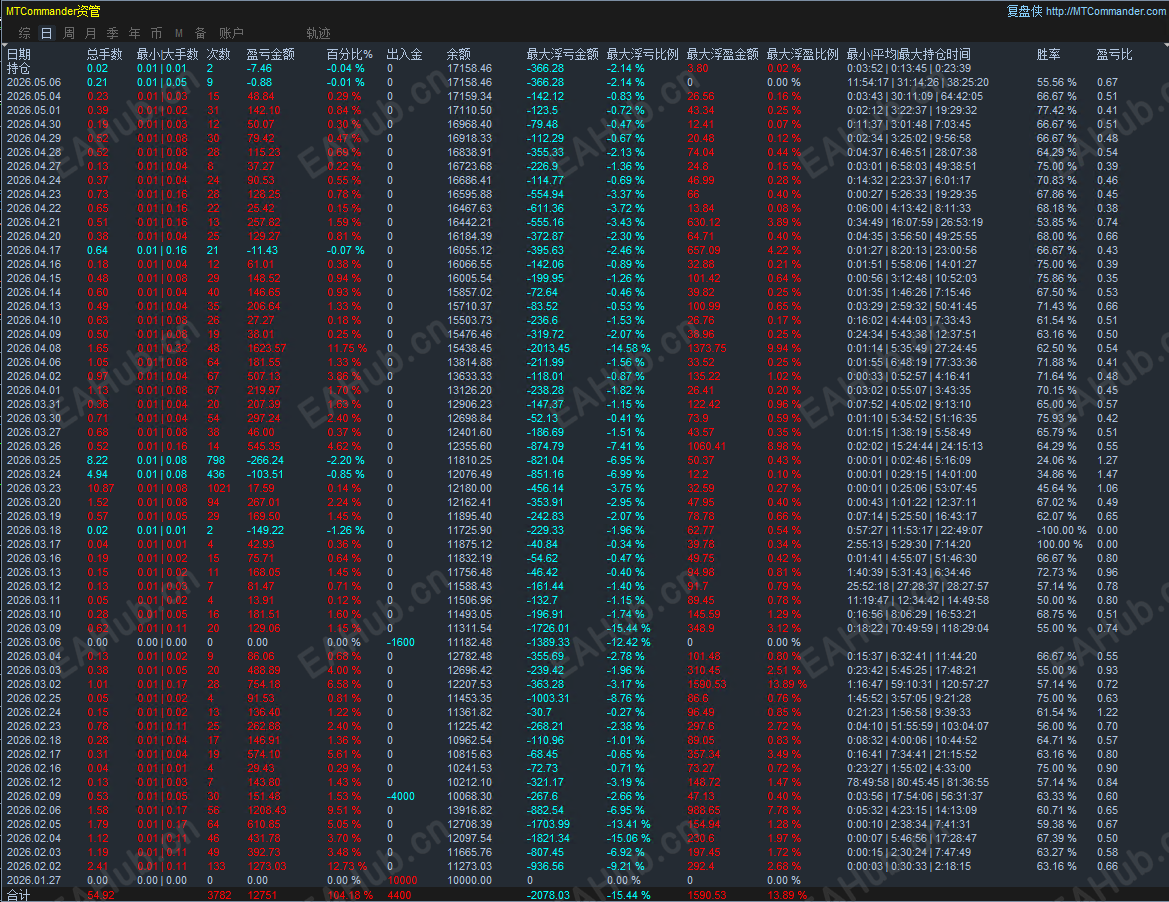Select the 2026.02.02 date row
This screenshot has width=1169, height=902.
(x=34, y=866)
